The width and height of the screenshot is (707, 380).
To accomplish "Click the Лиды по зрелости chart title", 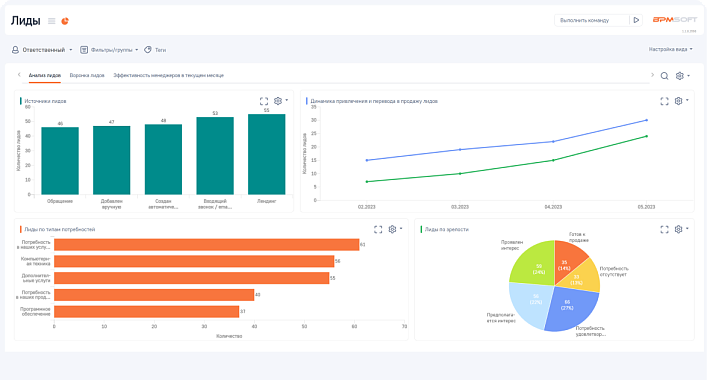I will [446, 229].
